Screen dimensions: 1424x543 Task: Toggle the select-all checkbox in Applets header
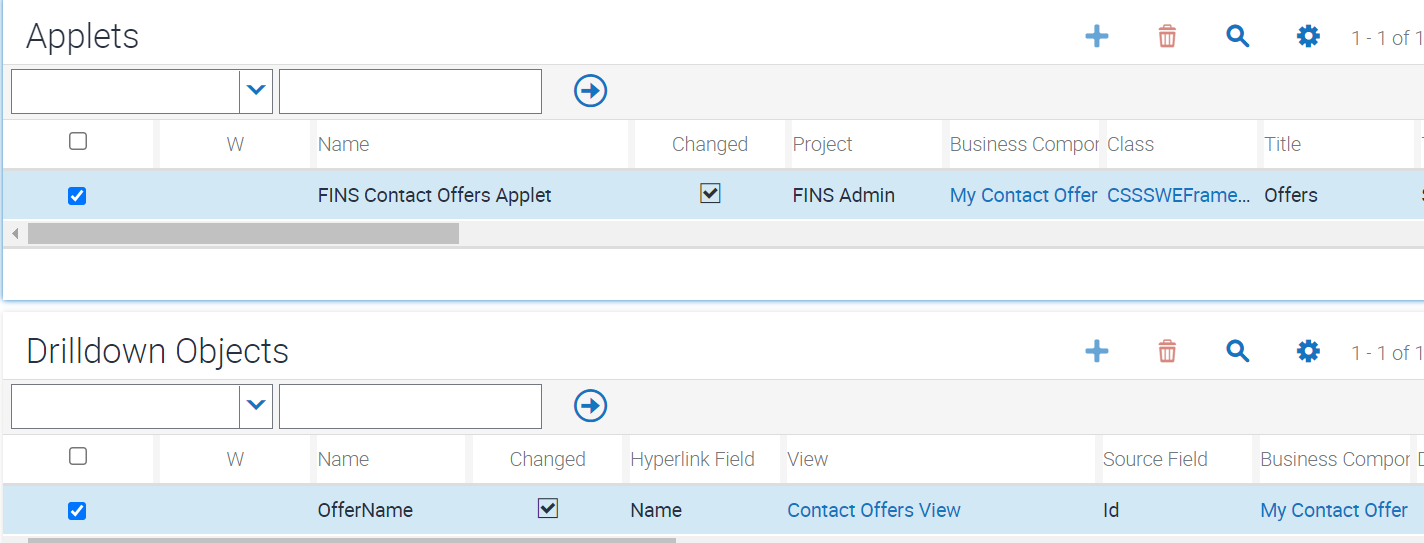click(78, 142)
